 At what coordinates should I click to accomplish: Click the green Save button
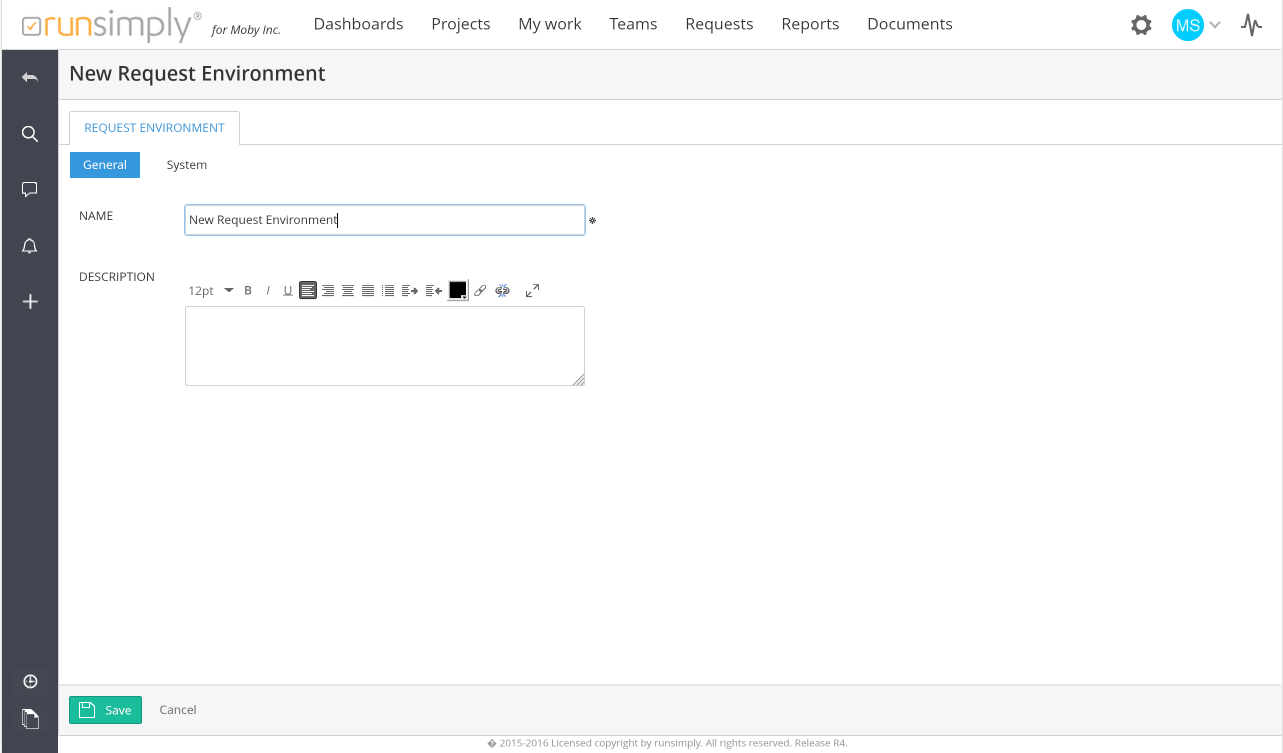click(105, 710)
